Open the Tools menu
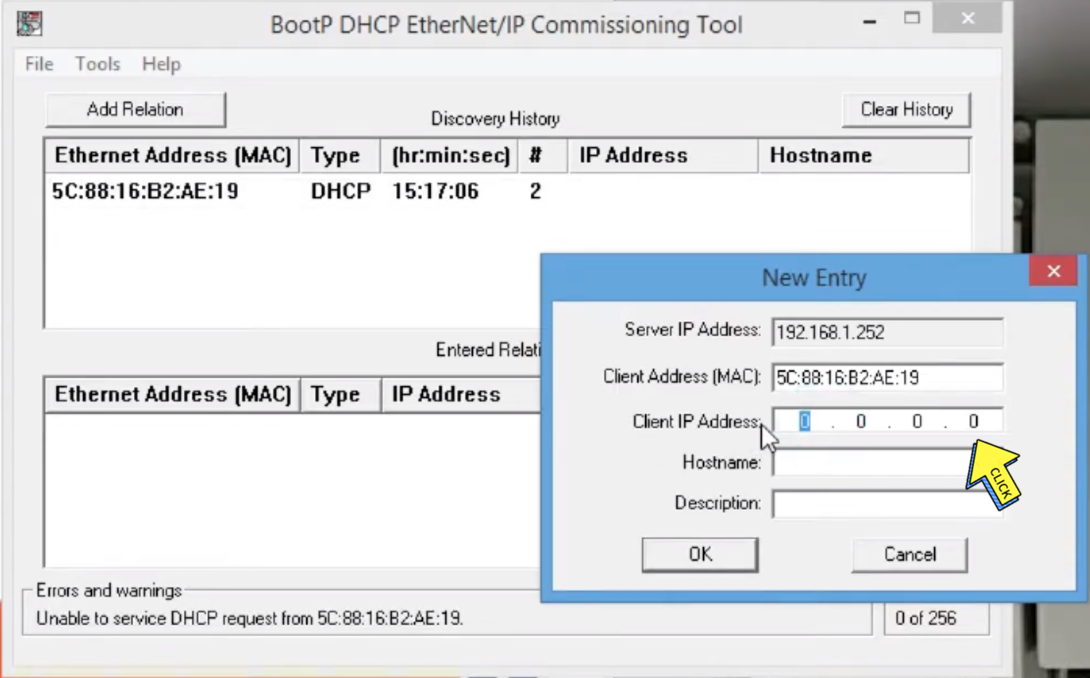The height and width of the screenshot is (678, 1090). (98, 64)
